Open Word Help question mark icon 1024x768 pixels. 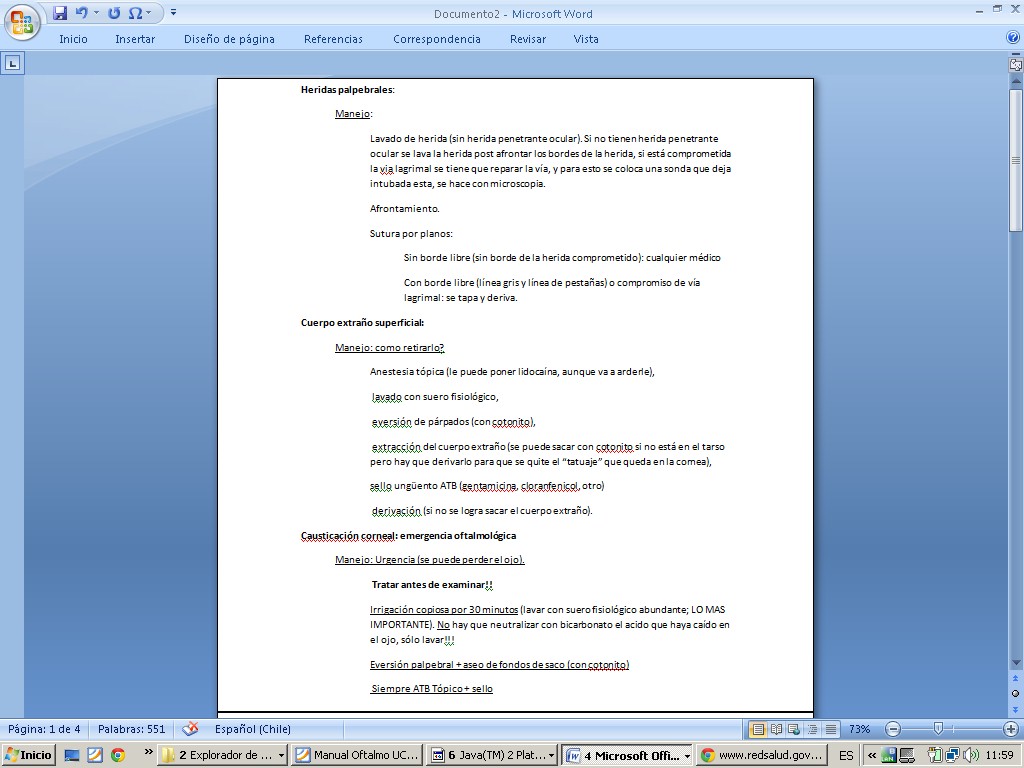pos(1012,38)
